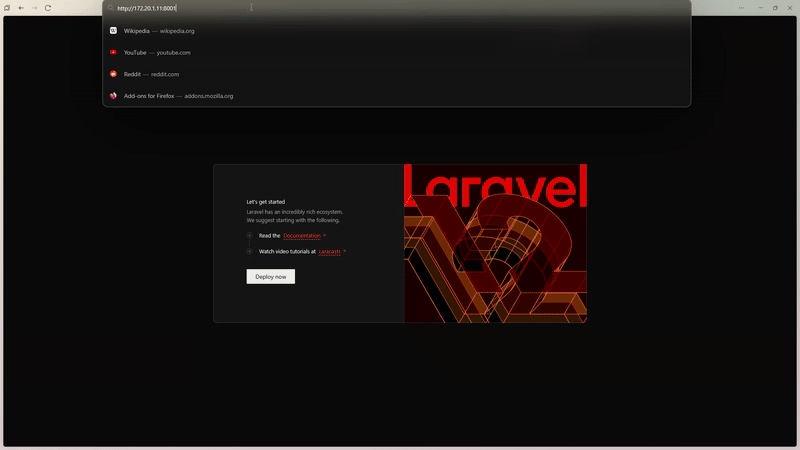Click the Firefox Add-ons suggestion icon
Screen dimensions: 800x450
click(114, 96)
